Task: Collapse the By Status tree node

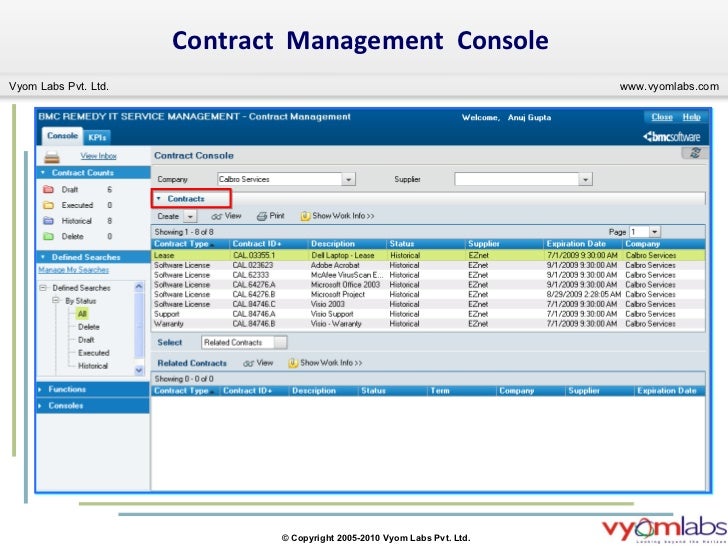Action: pyautogui.click(x=56, y=301)
